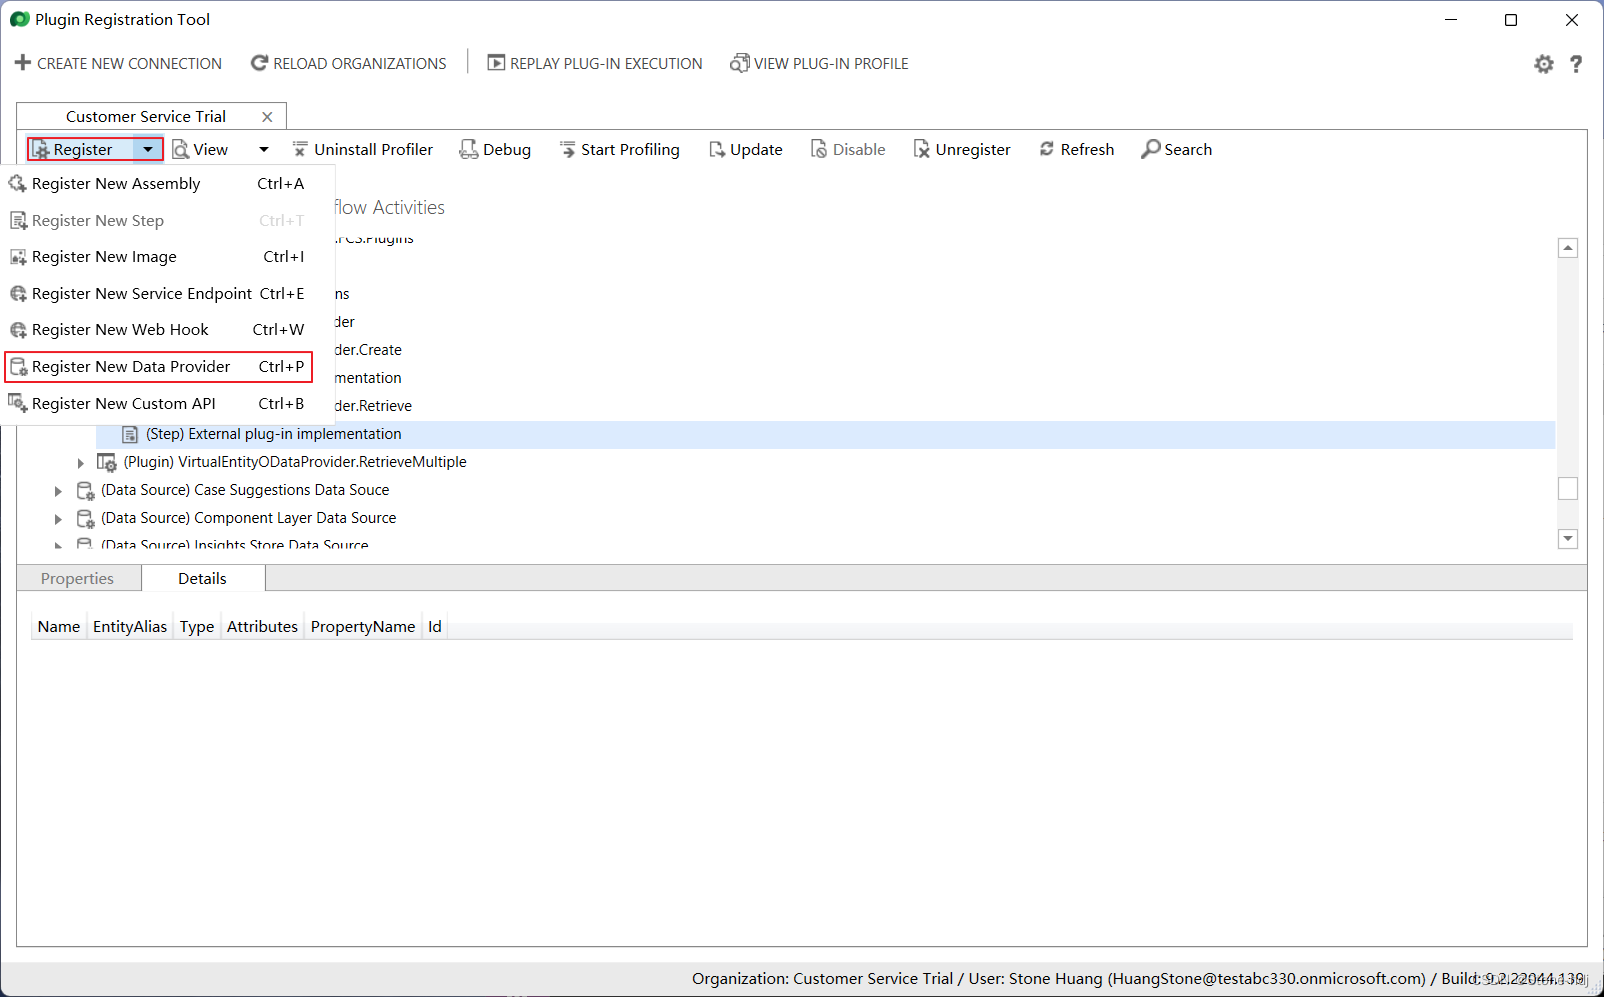Viewport: 1604px width, 997px height.
Task: Open the help question mark icon
Action: point(1576,64)
